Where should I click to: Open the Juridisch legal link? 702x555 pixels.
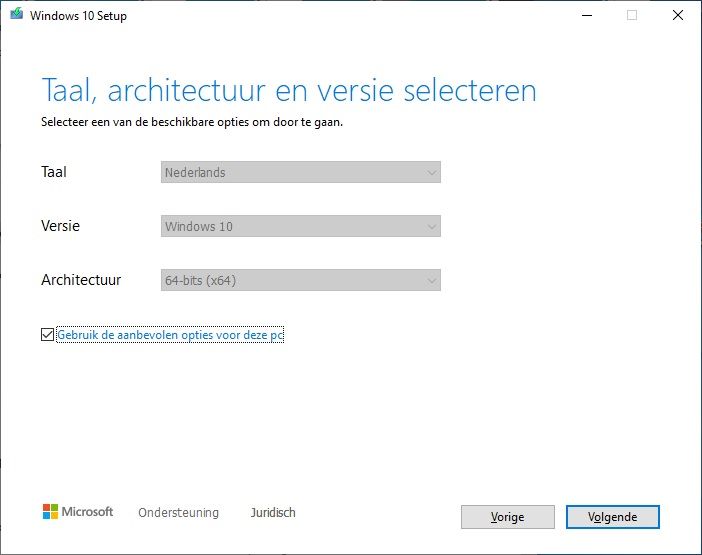pos(273,512)
